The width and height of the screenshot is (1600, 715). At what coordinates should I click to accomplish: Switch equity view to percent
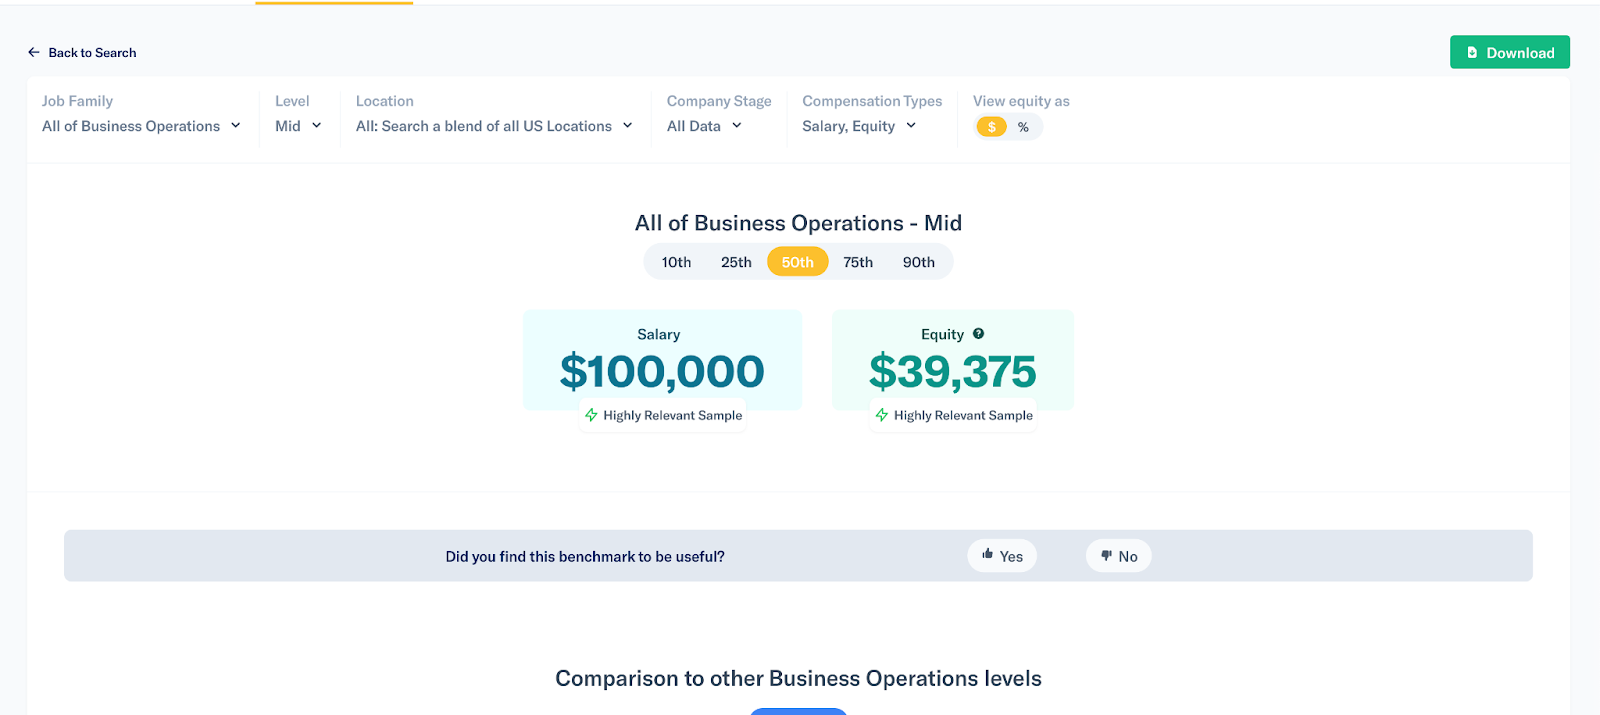(x=1023, y=127)
